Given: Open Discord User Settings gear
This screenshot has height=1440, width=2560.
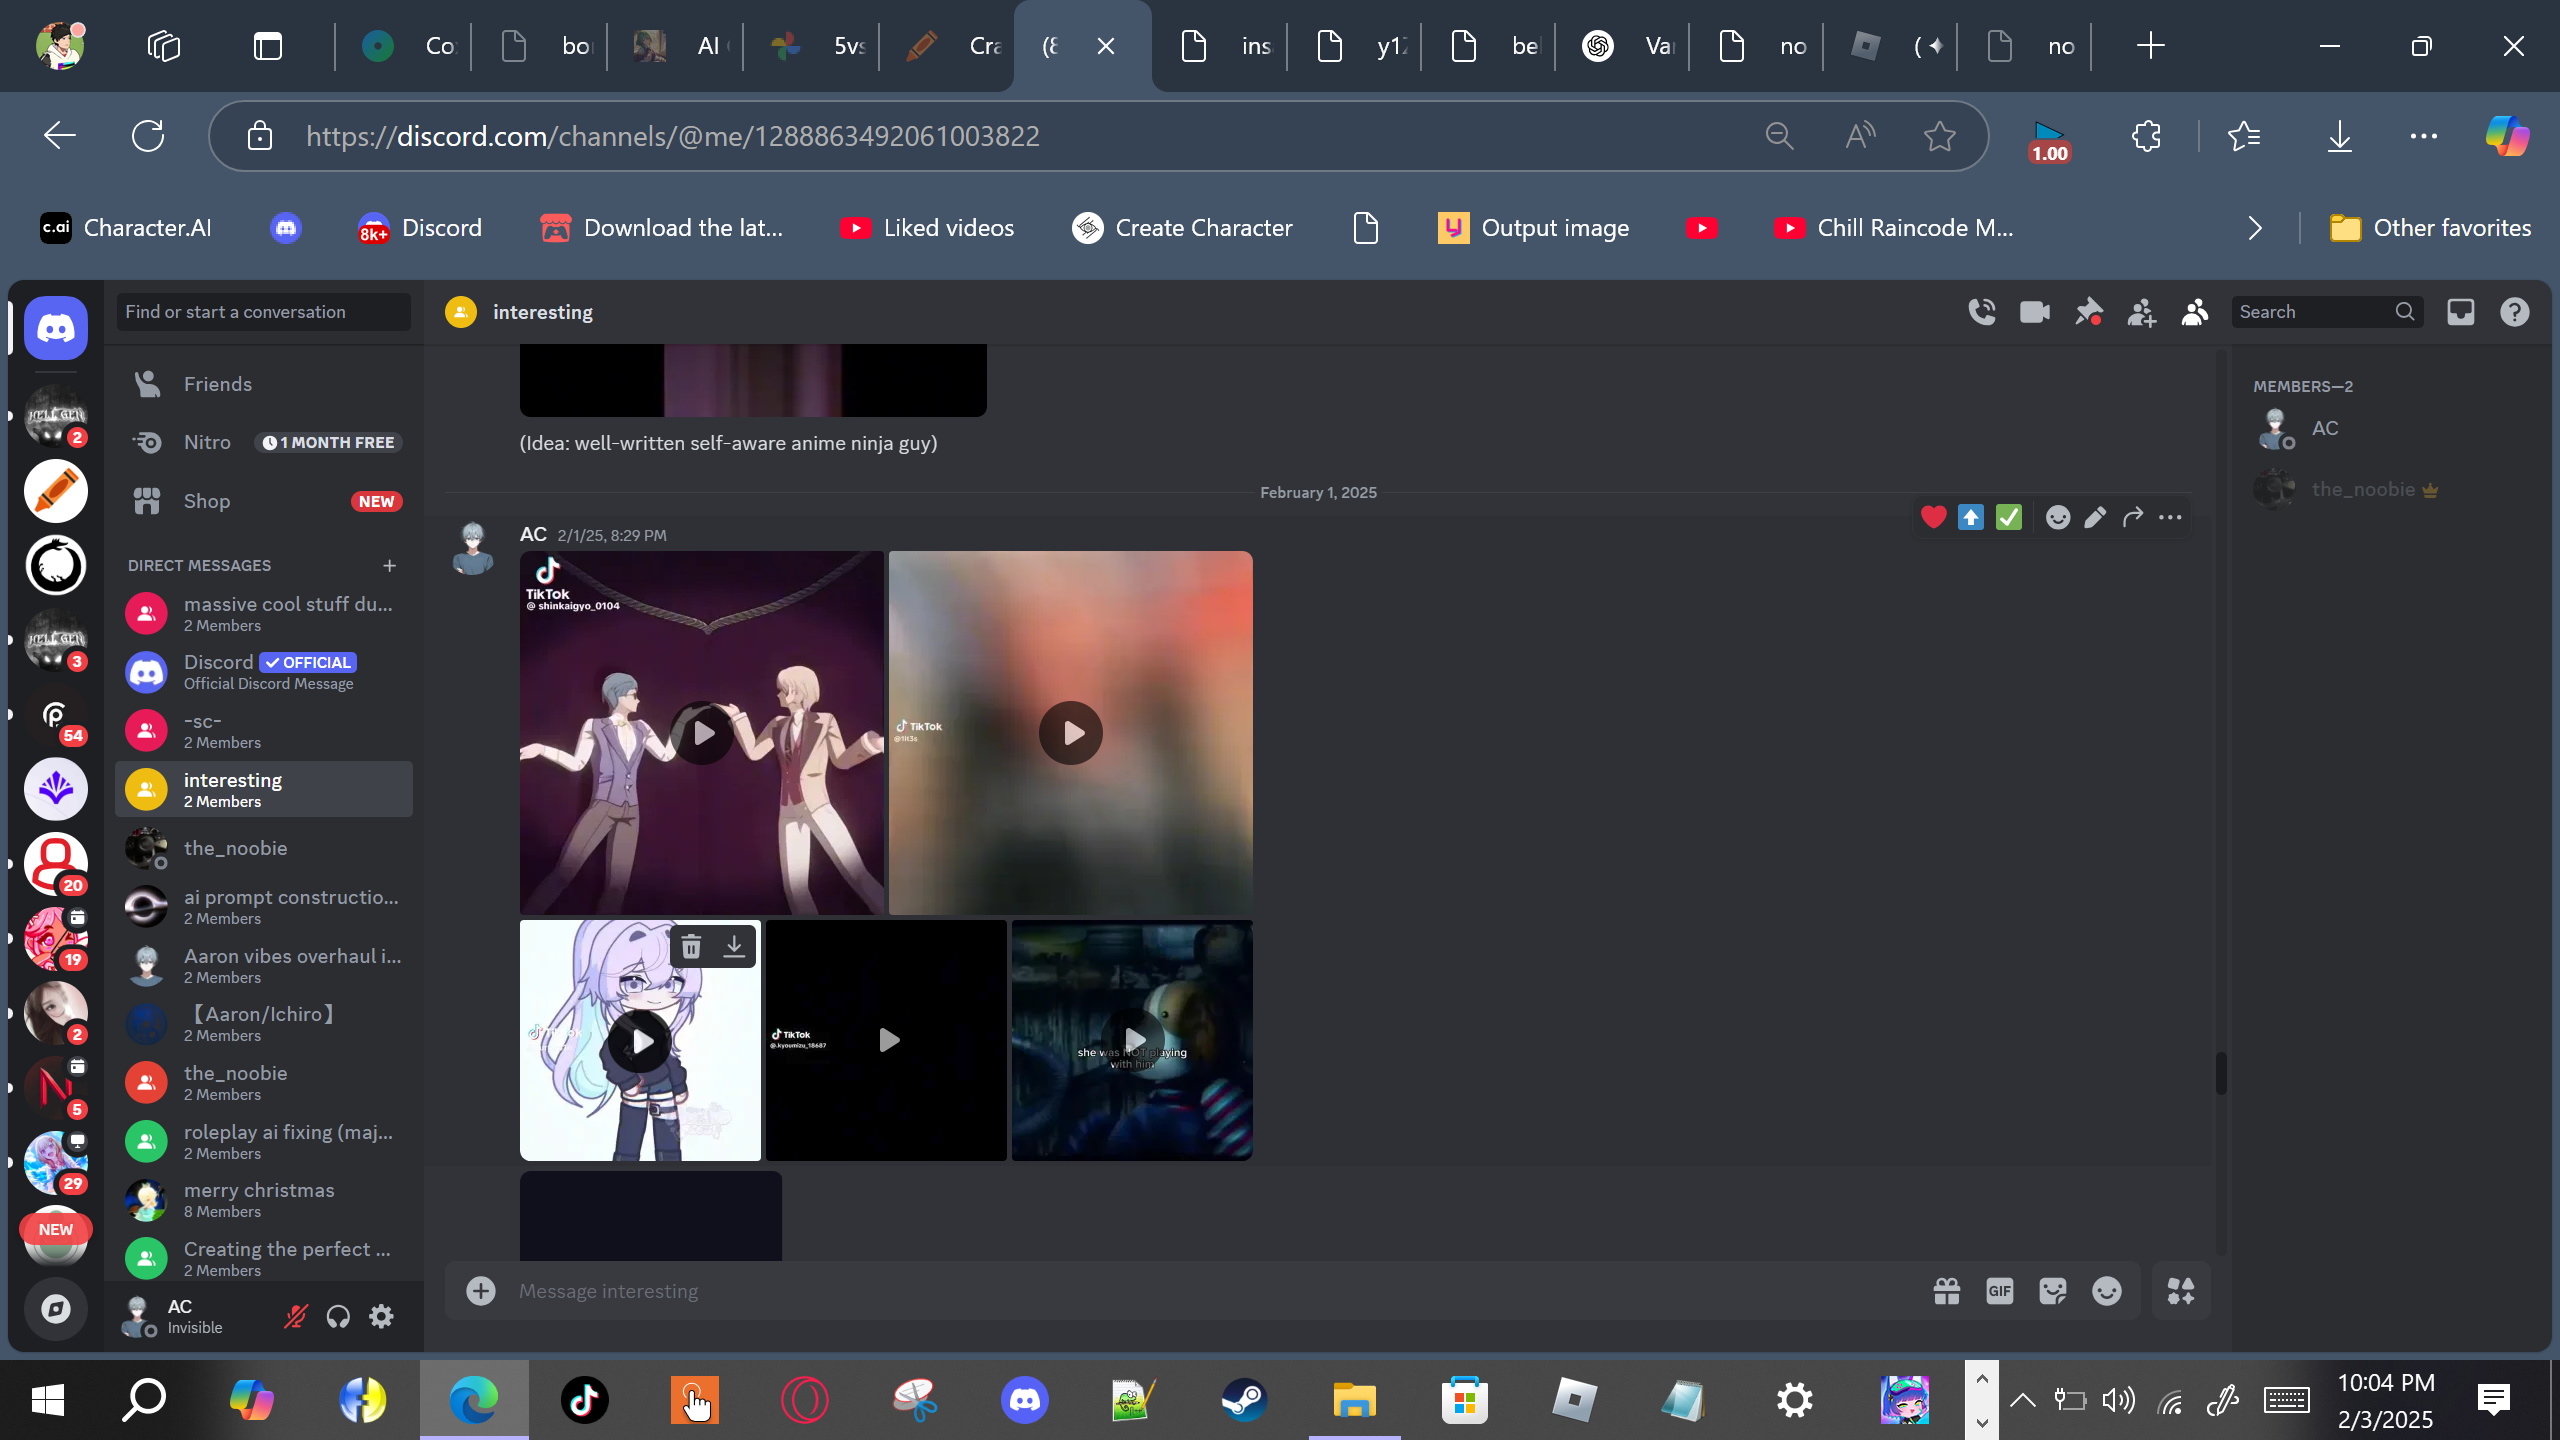Looking at the screenshot, I should (381, 1317).
